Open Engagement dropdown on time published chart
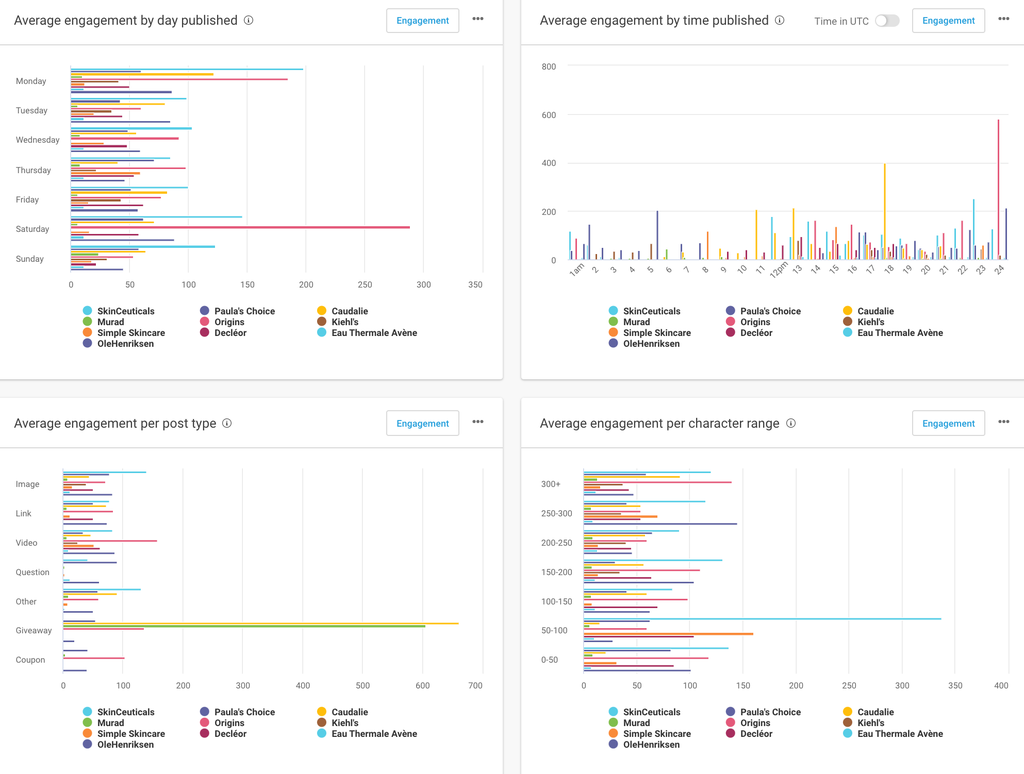This screenshot has width=1024, height=774. tap(948, 21)
